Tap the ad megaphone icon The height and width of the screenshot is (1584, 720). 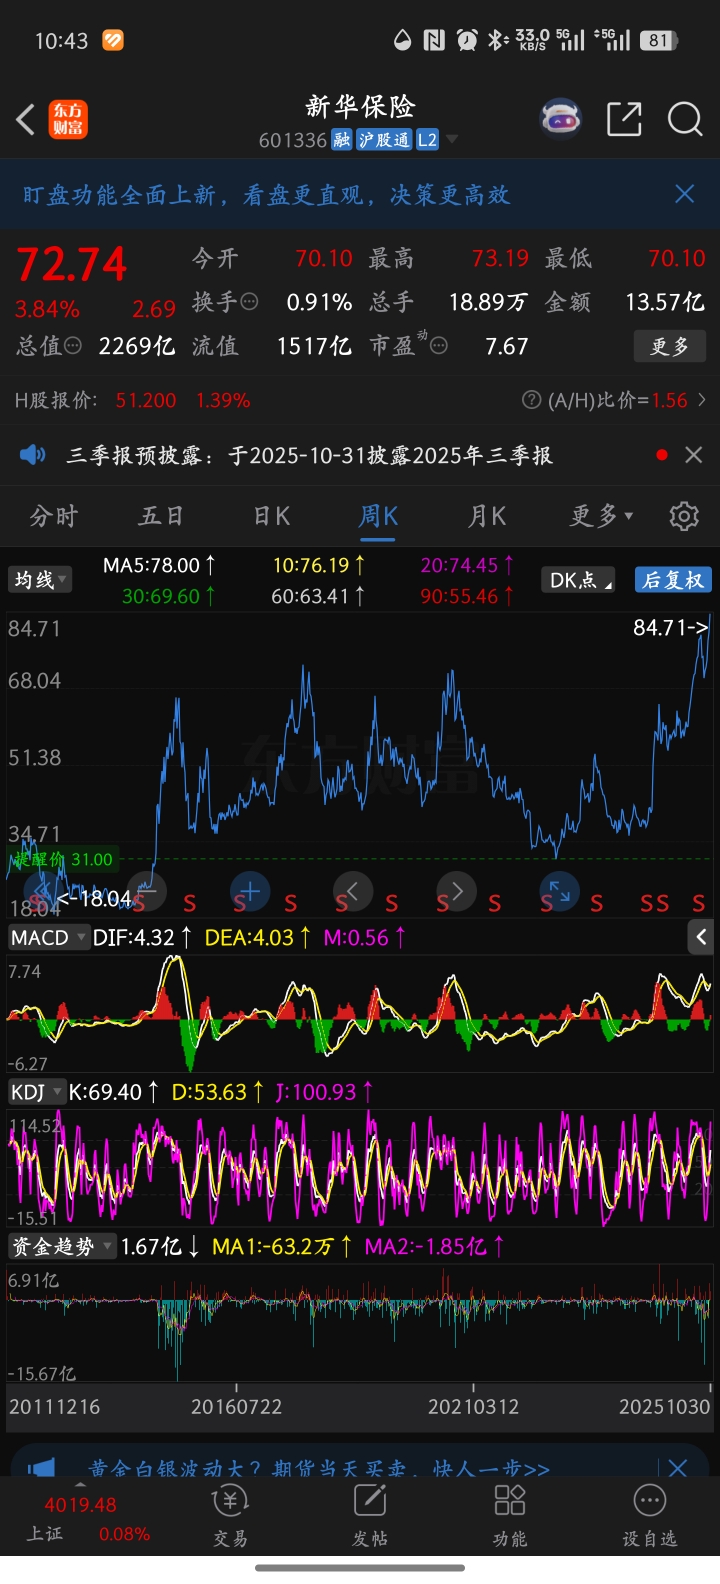pos(42,1468)
